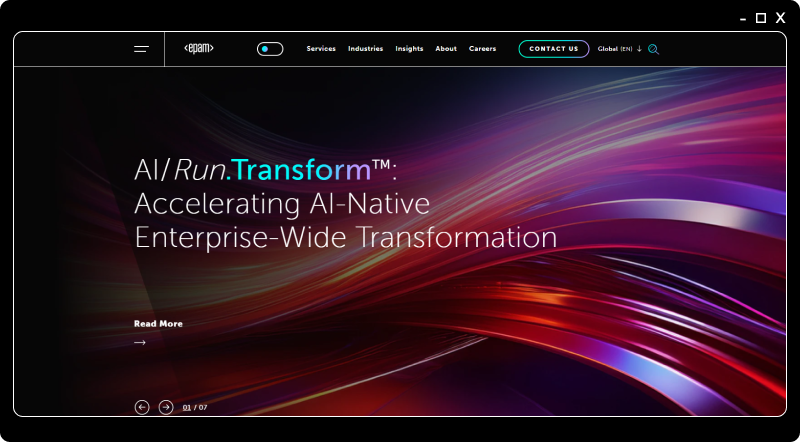Close the window with the X
This screenshot has height=442, width=800.
click(780, 17)
